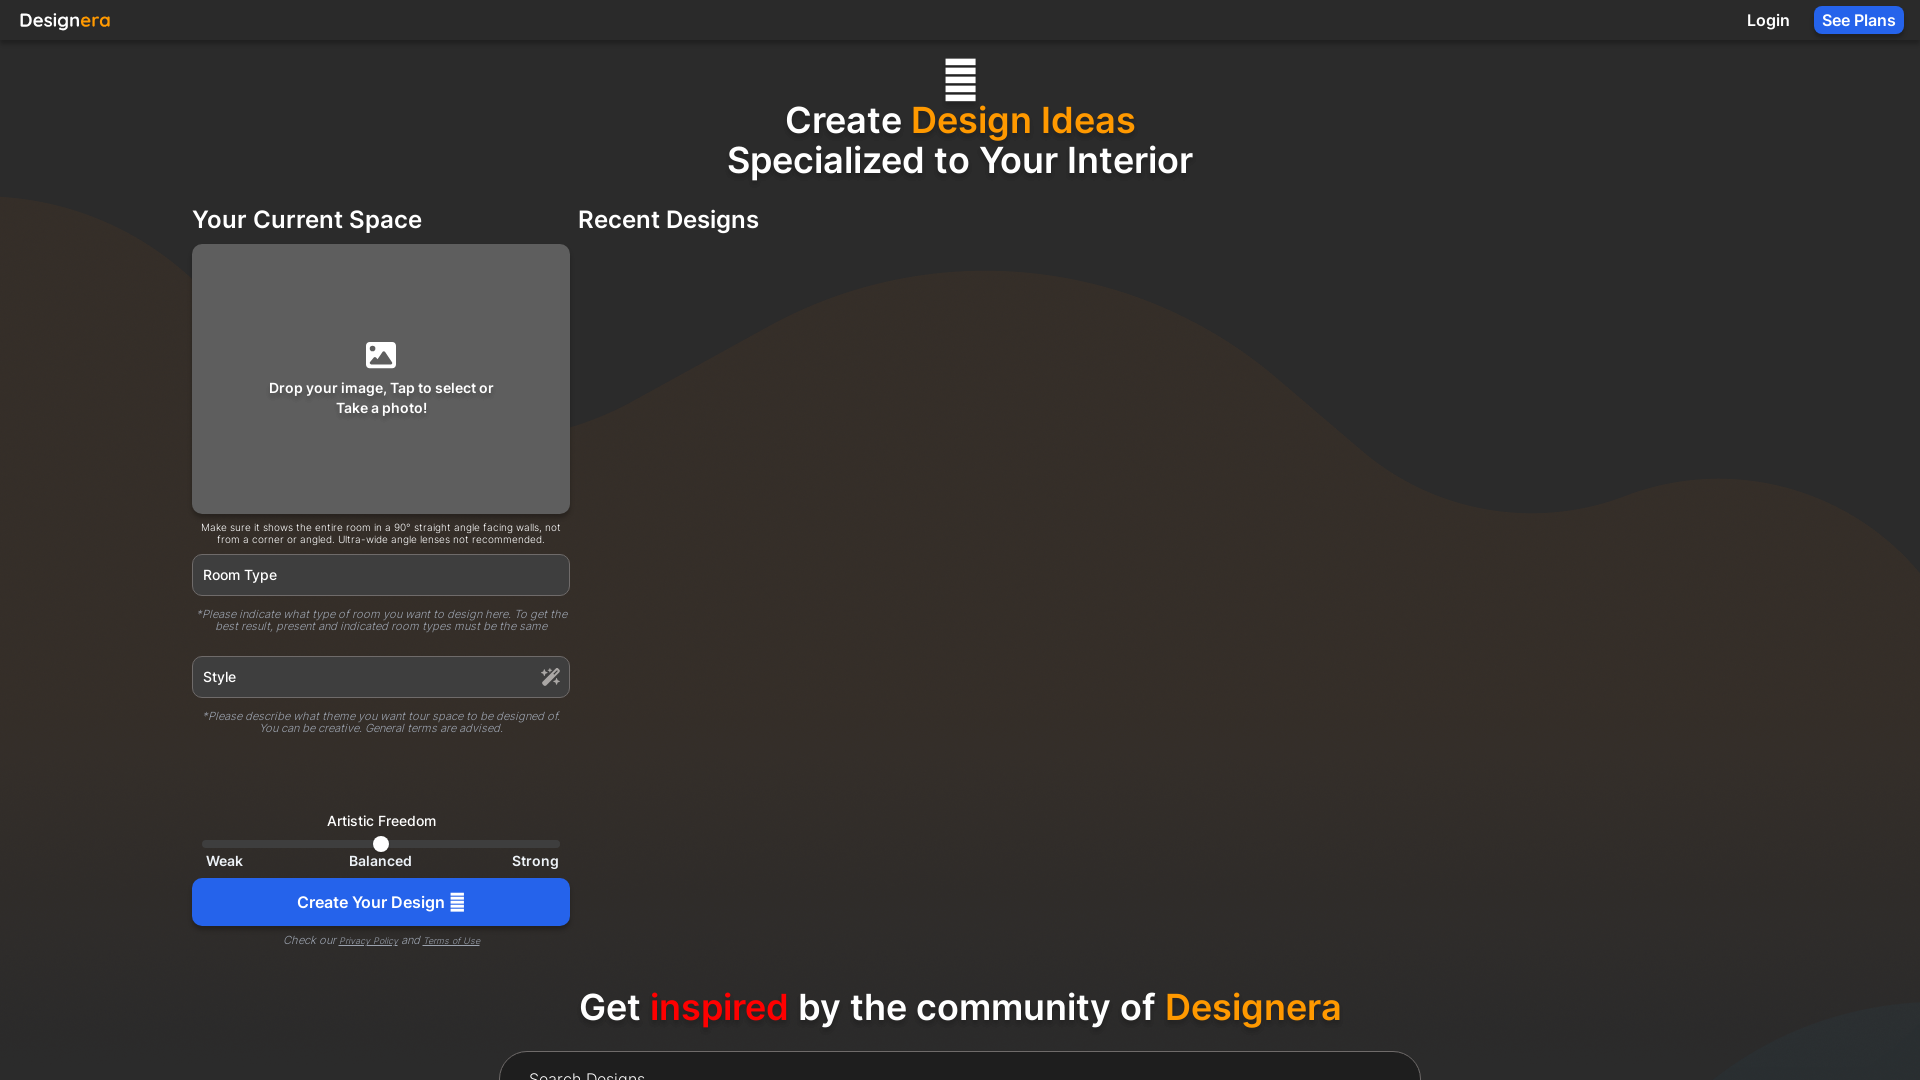This screenshot has width=1920, height=1080.
Task: Set Artistic Freedom to Weak
Action: 210,844
